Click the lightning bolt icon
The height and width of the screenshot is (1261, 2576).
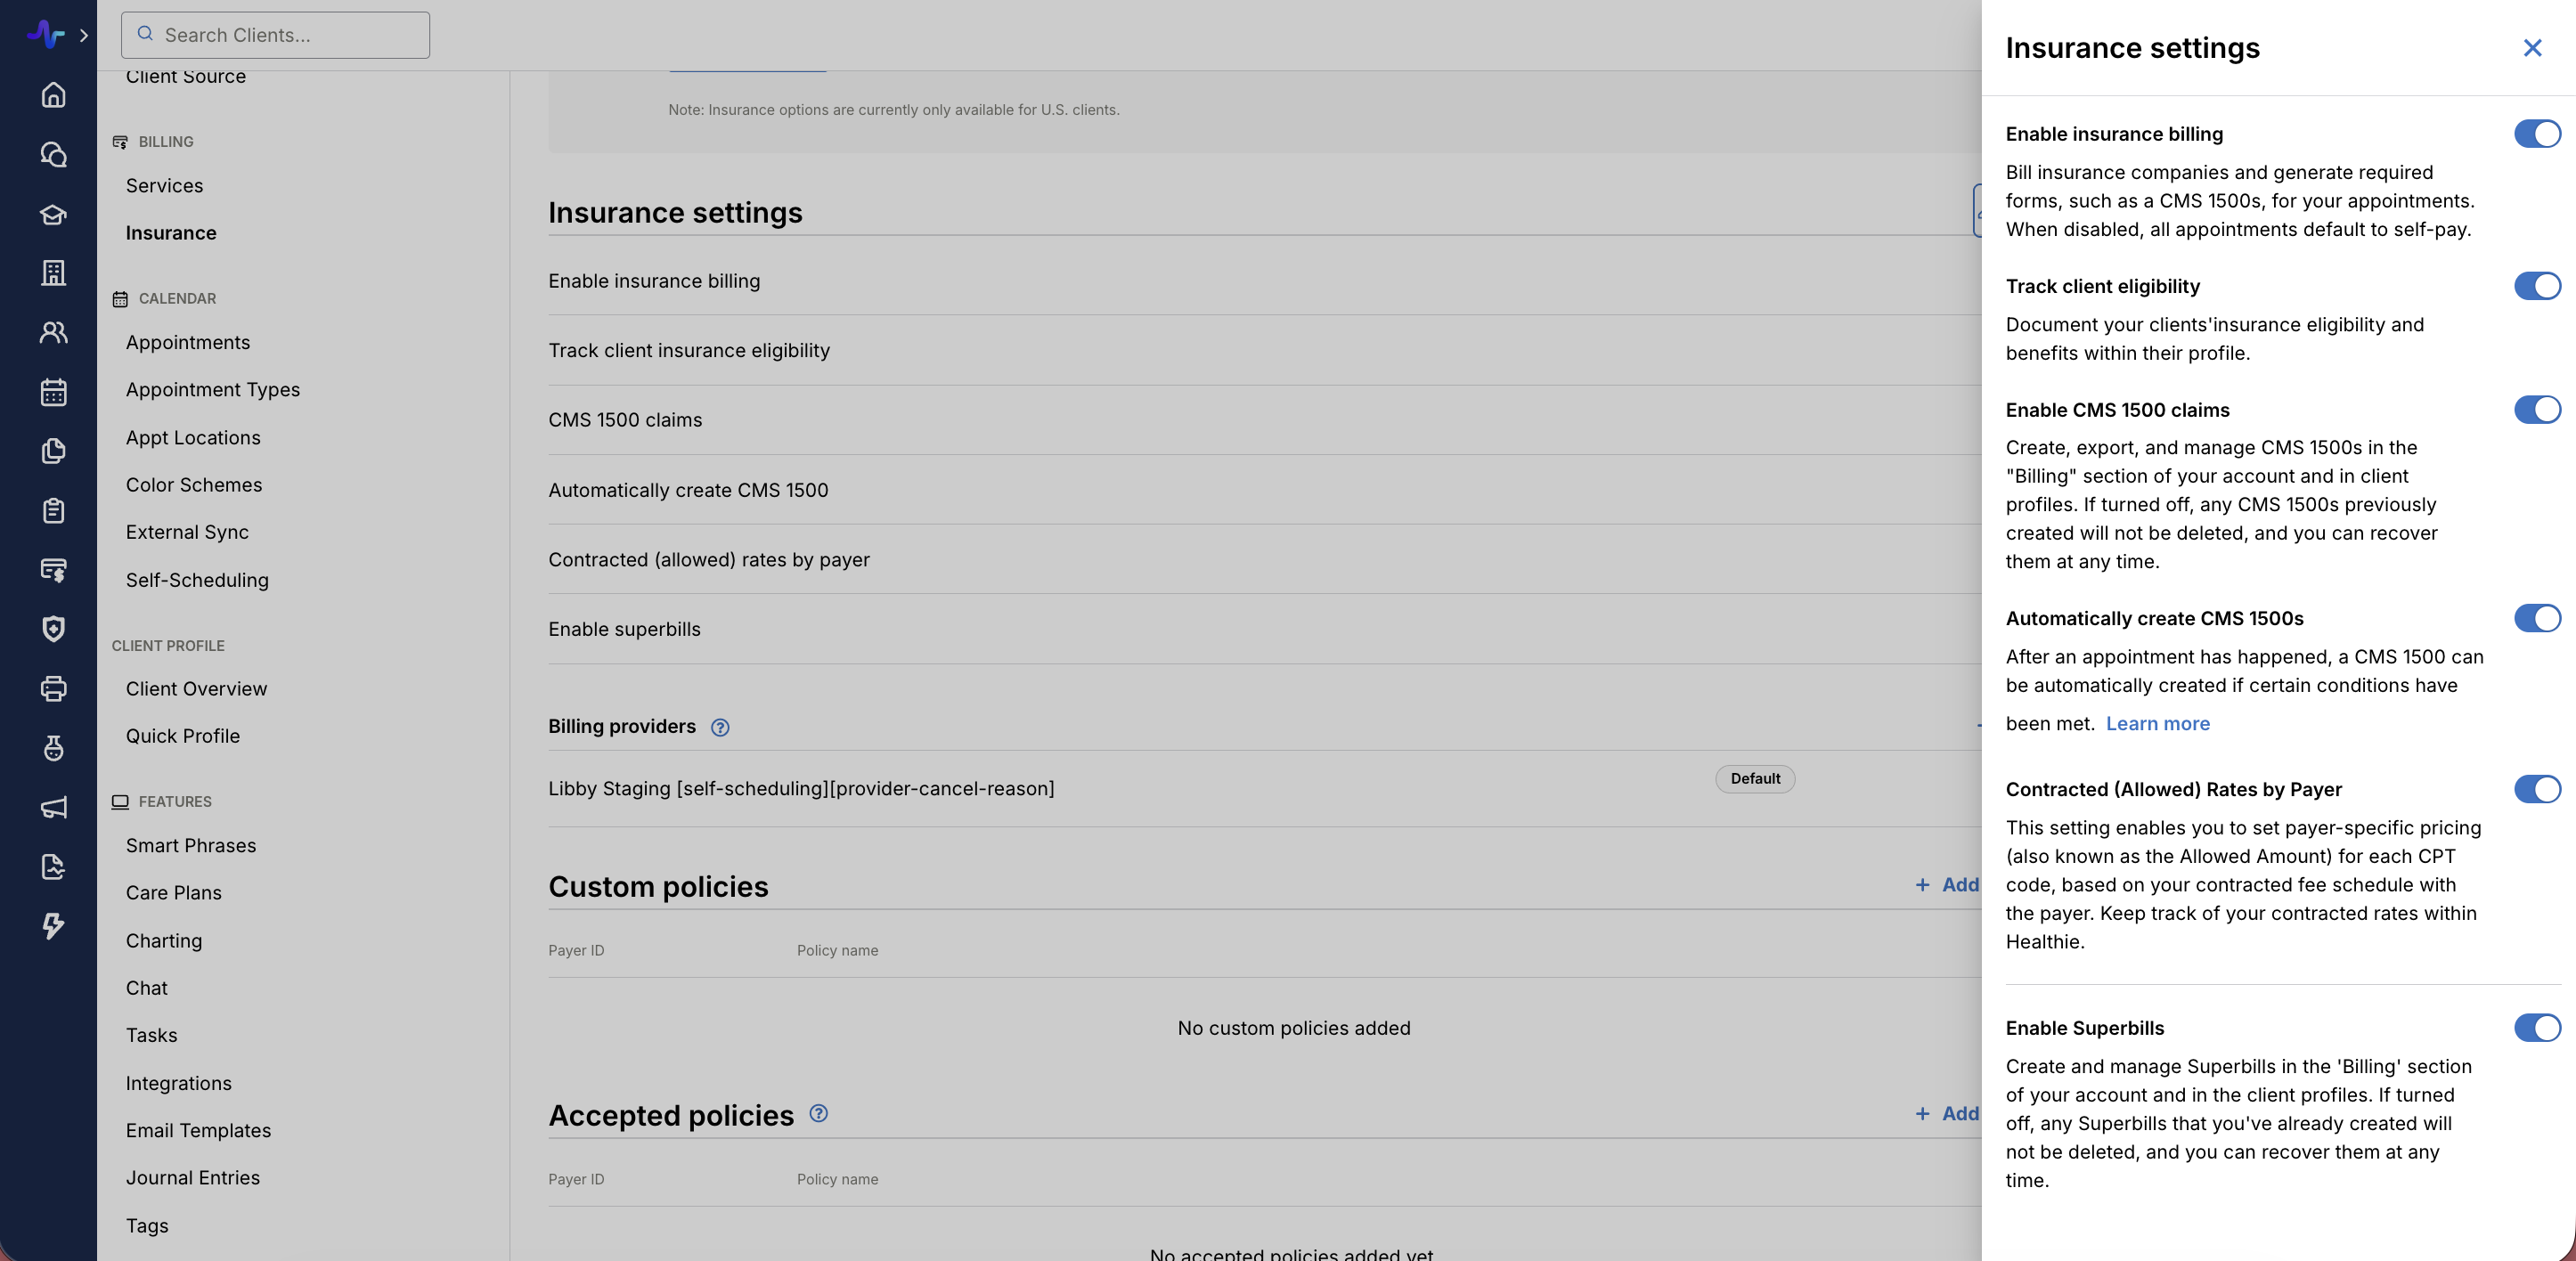(53, 926)
